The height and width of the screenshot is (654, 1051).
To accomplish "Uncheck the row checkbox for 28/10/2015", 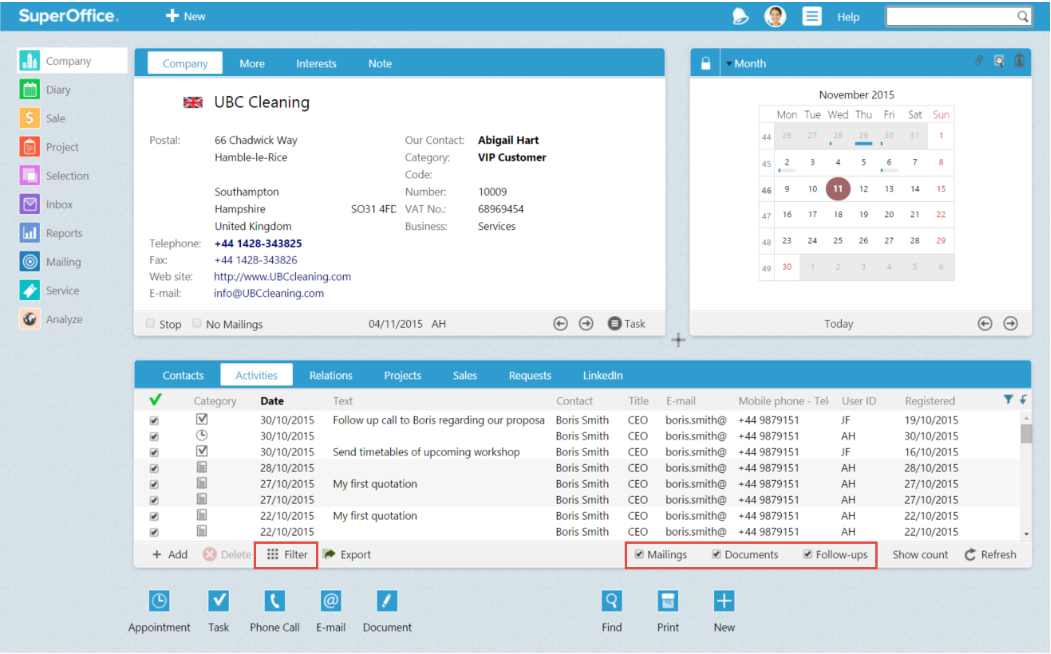I will pyautogui.click(x=154, y=468).
